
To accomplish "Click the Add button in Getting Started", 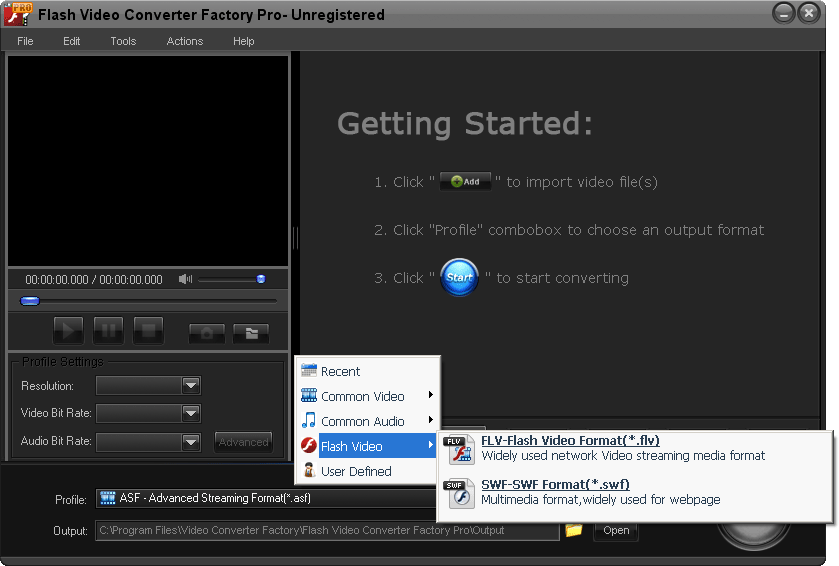I will click(x=465, y=181).
